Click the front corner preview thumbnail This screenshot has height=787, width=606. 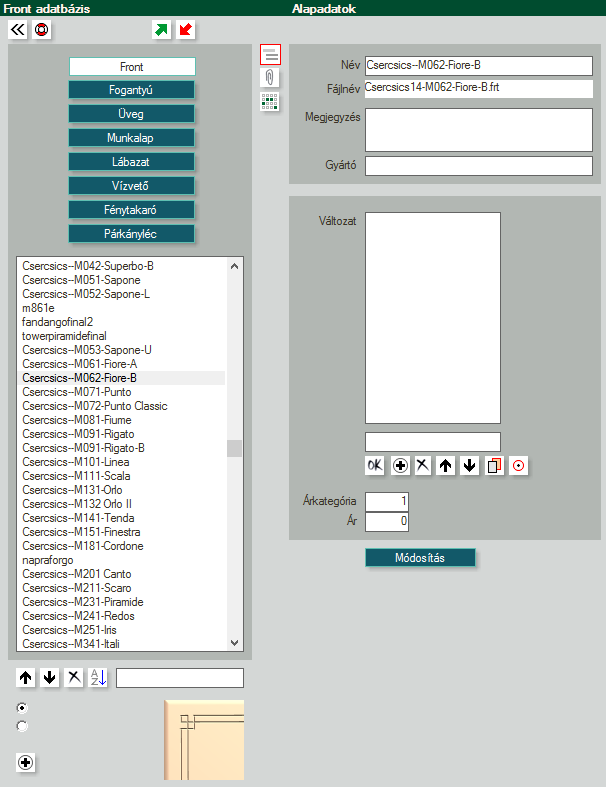(204, 740)
